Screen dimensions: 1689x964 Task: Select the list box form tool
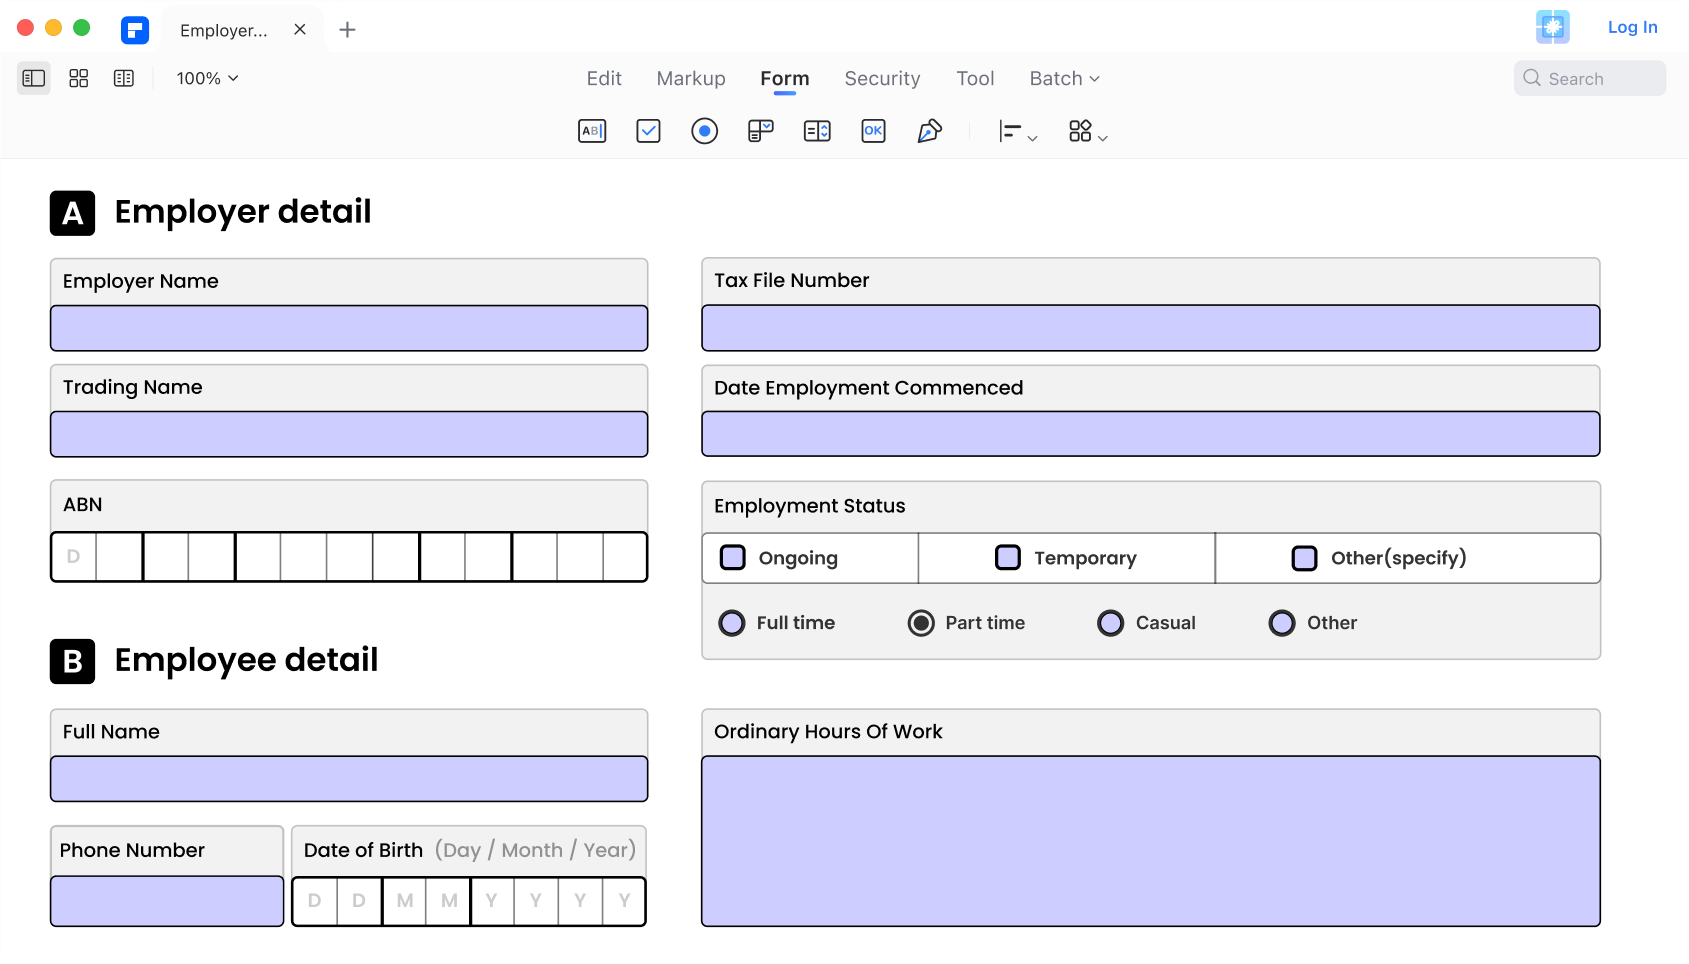[817, 131]
